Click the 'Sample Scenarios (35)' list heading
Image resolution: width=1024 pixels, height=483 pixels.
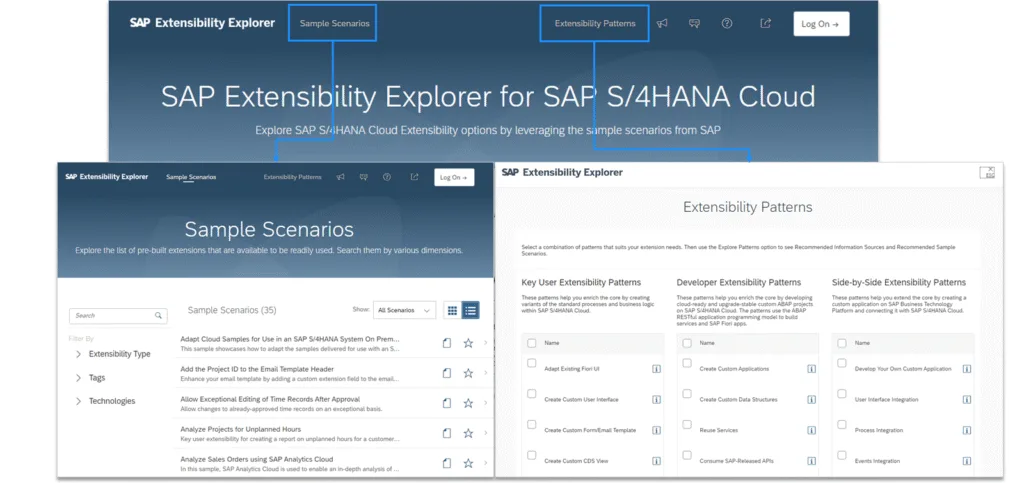(x=232, y=311)
